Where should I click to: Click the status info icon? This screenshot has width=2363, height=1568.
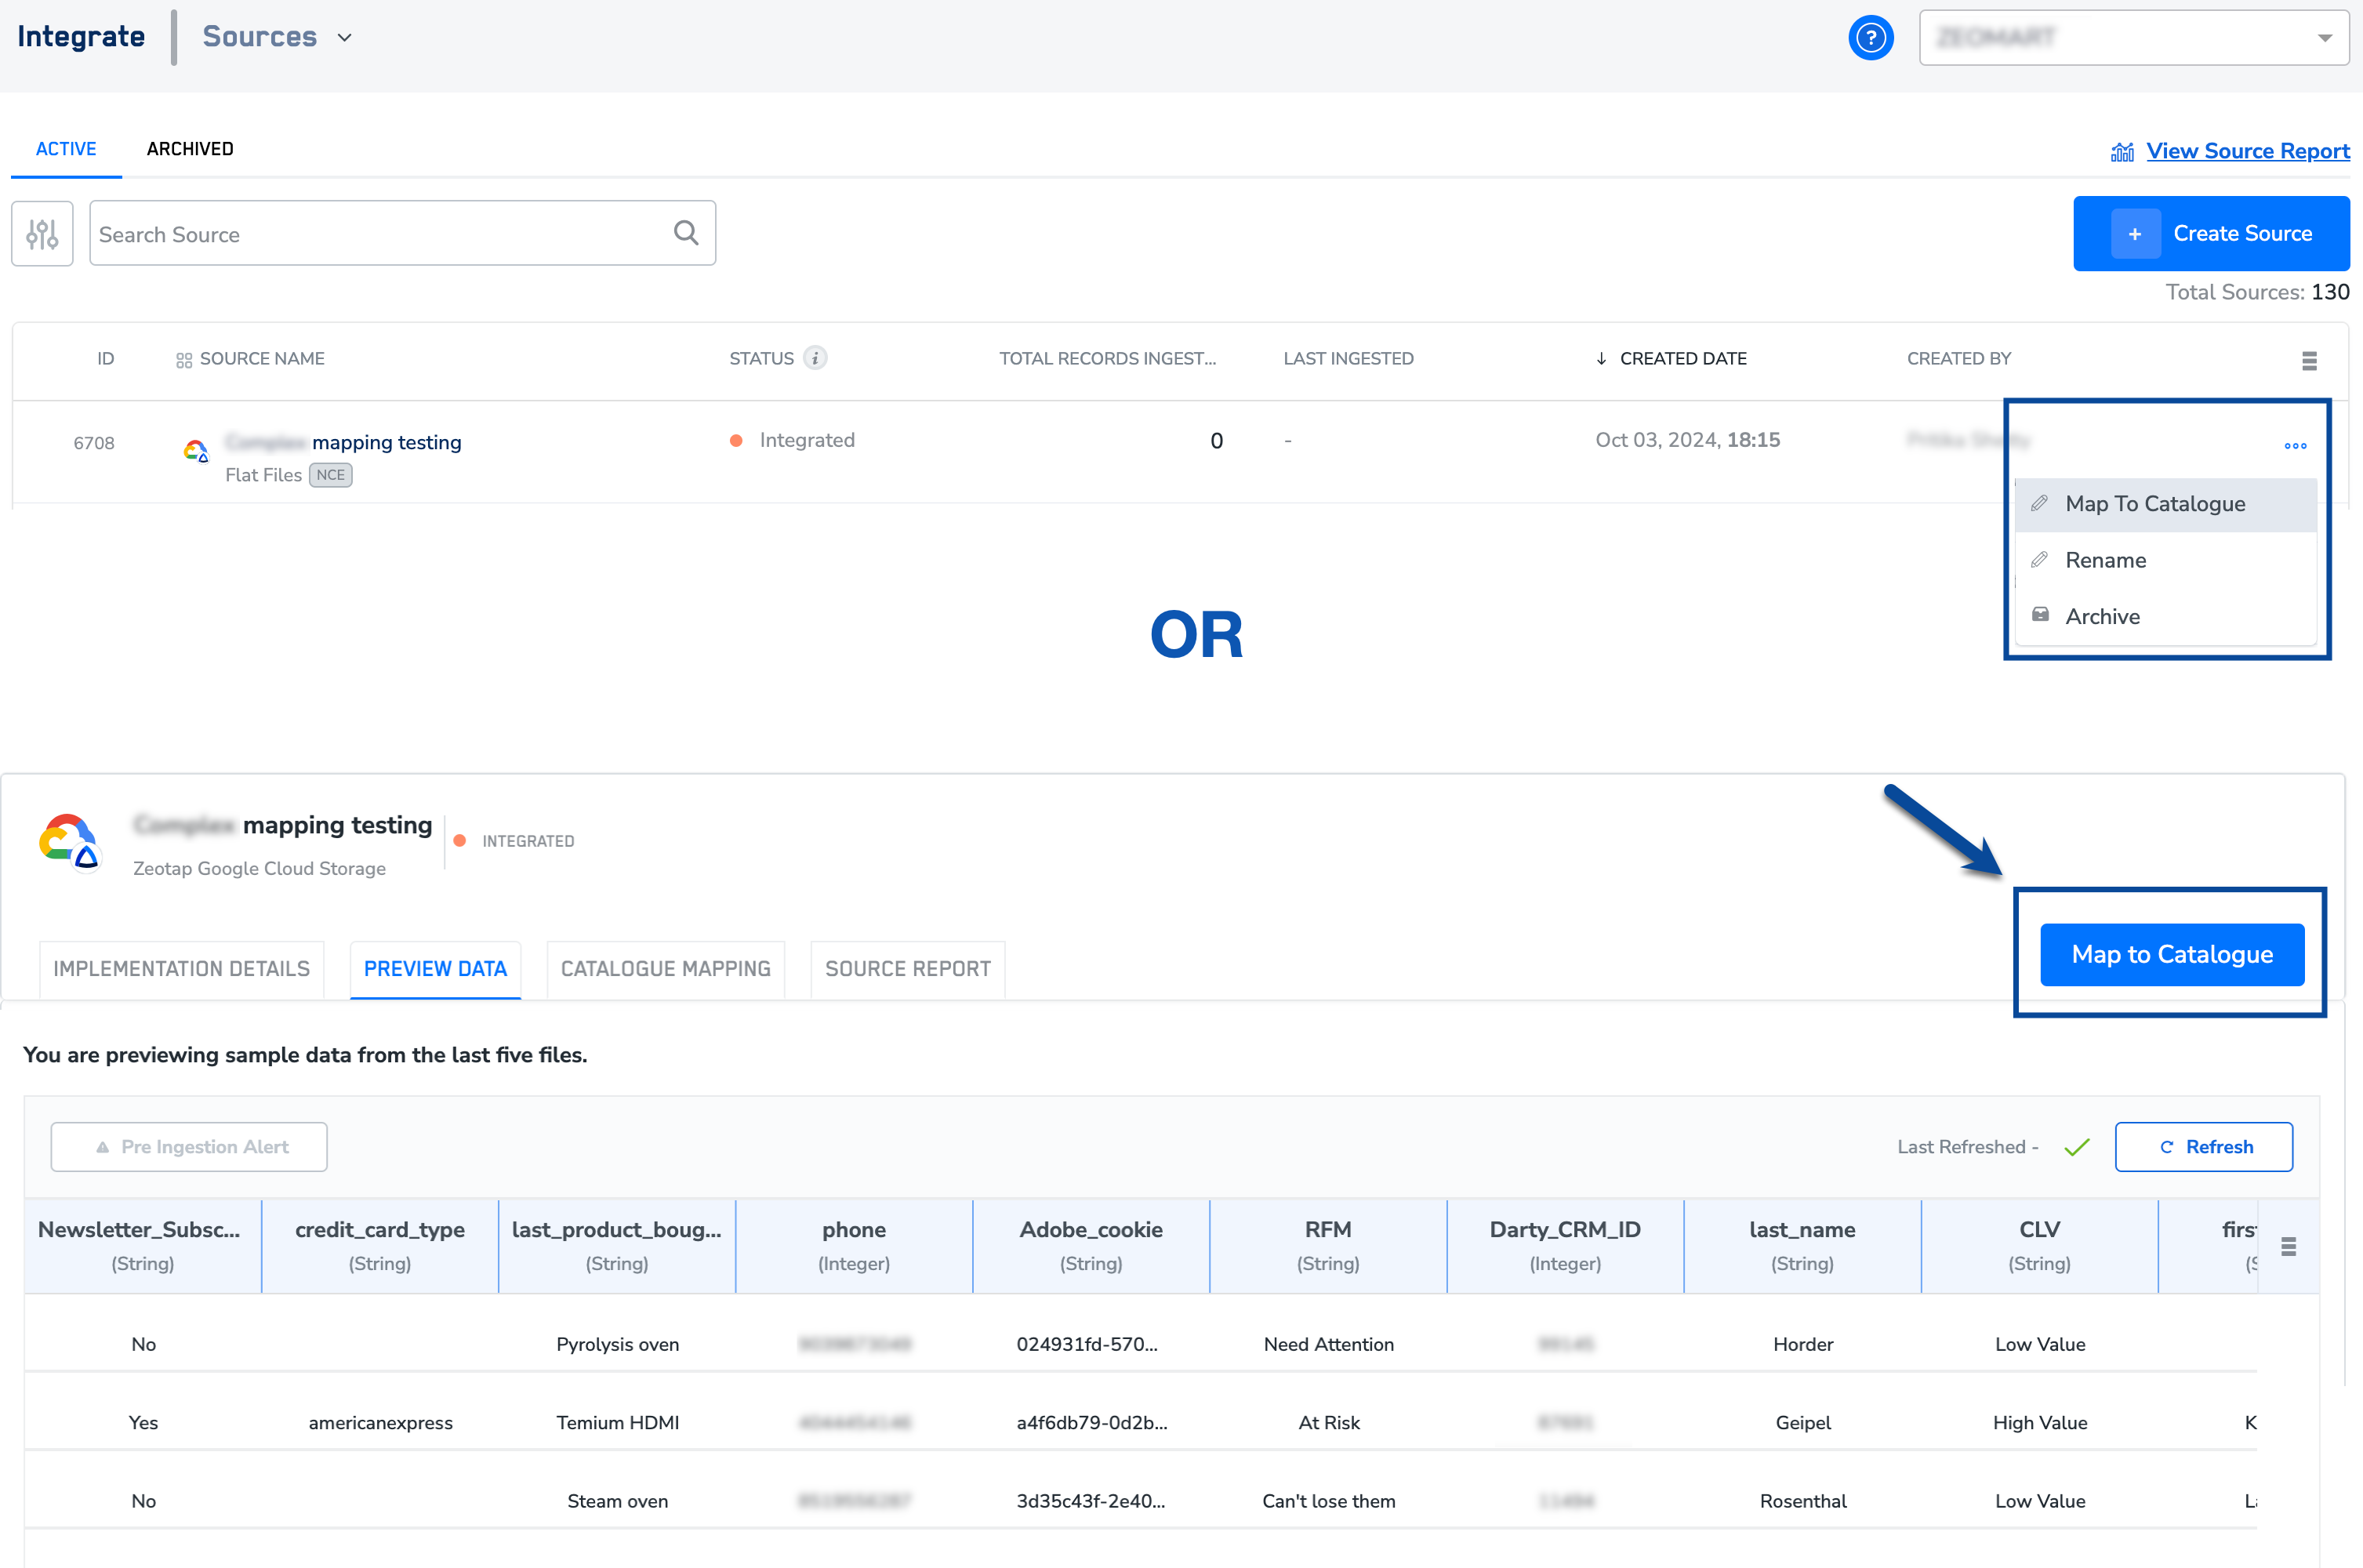[815, 358]
